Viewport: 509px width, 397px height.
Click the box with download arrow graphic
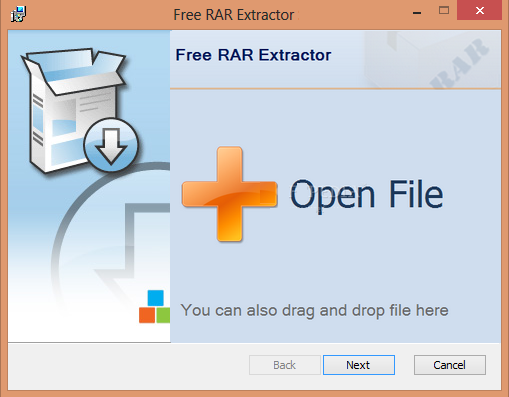80,111
